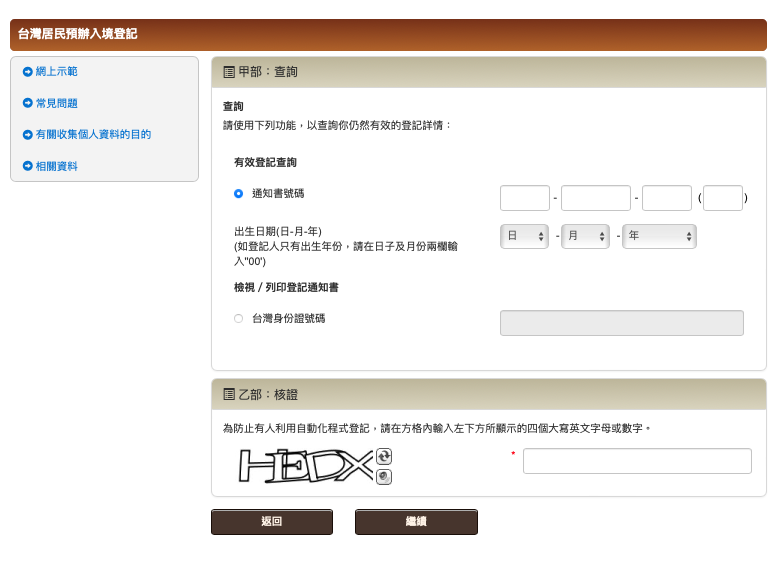
Task: Open the 日 day dropdown
Action: (x=524, y=236)
